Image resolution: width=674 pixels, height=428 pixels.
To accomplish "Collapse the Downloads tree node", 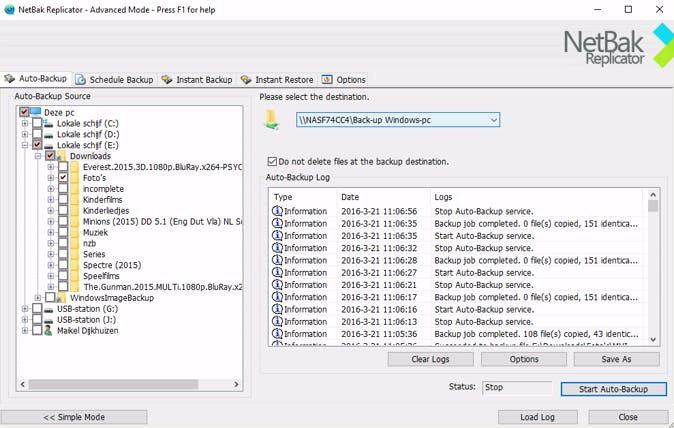I will [x=38, y=156].
